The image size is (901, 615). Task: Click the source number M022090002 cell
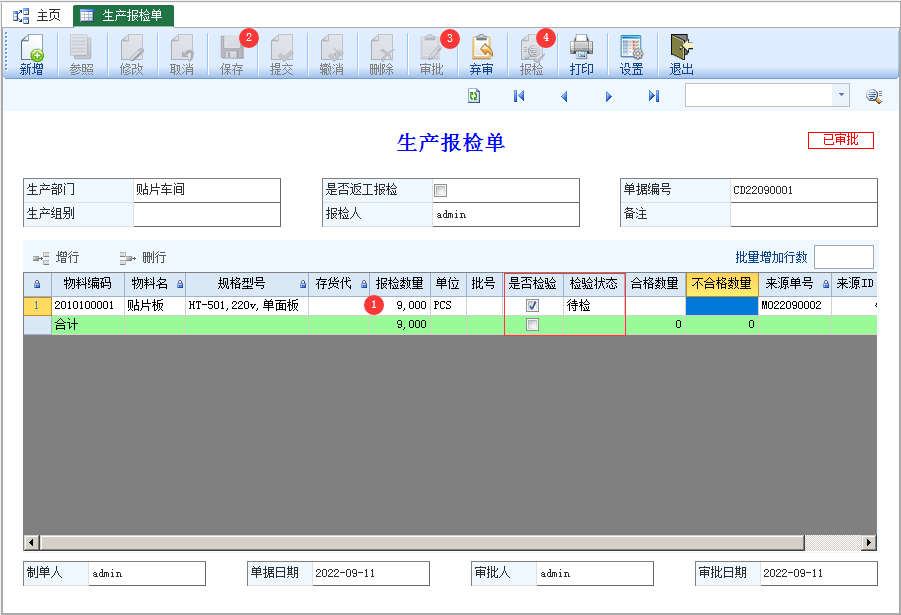(x=795, y=306)
